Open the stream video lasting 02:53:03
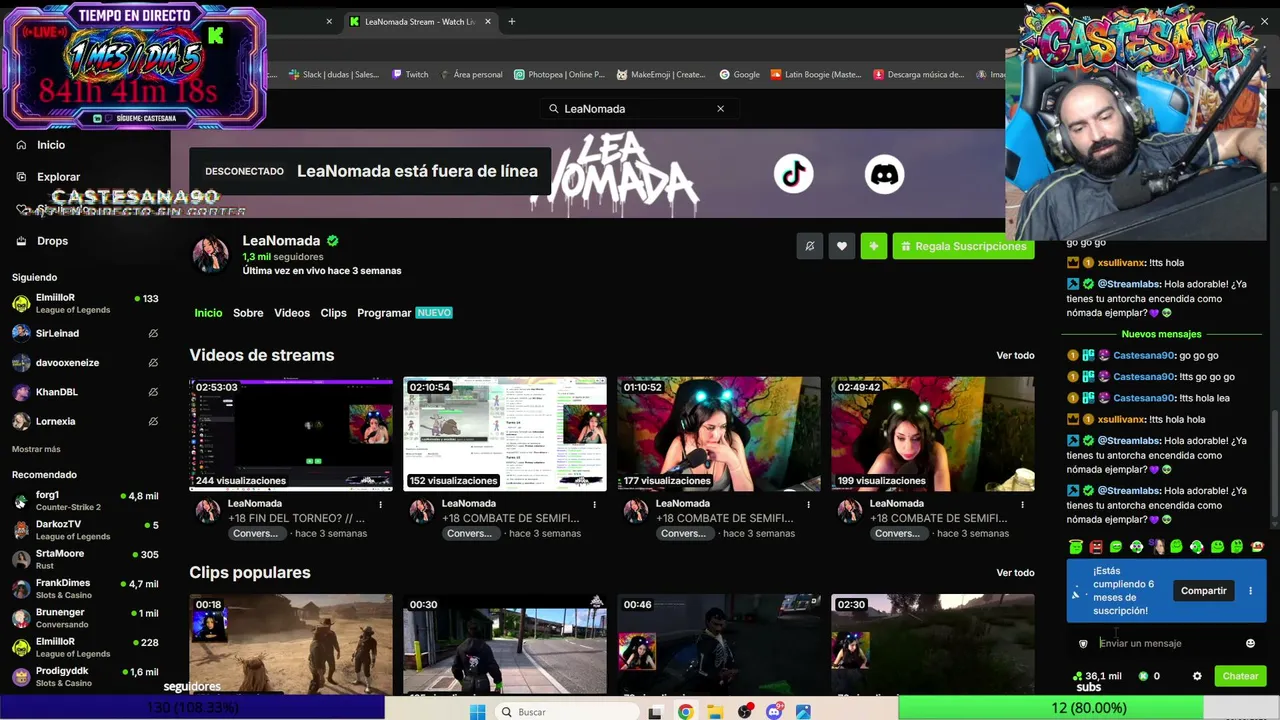The image size is (1280, 720). pos(291,434)
